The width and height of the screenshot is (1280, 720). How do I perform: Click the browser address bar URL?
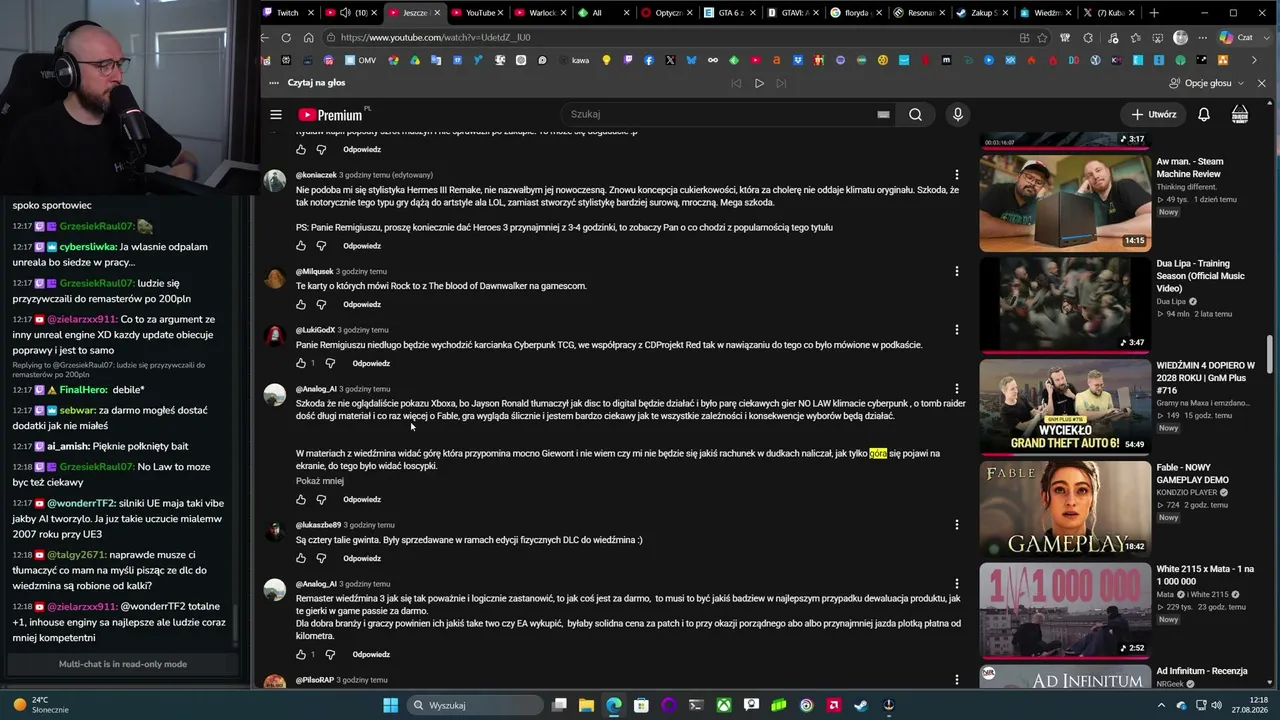click(x=435, y=38)
